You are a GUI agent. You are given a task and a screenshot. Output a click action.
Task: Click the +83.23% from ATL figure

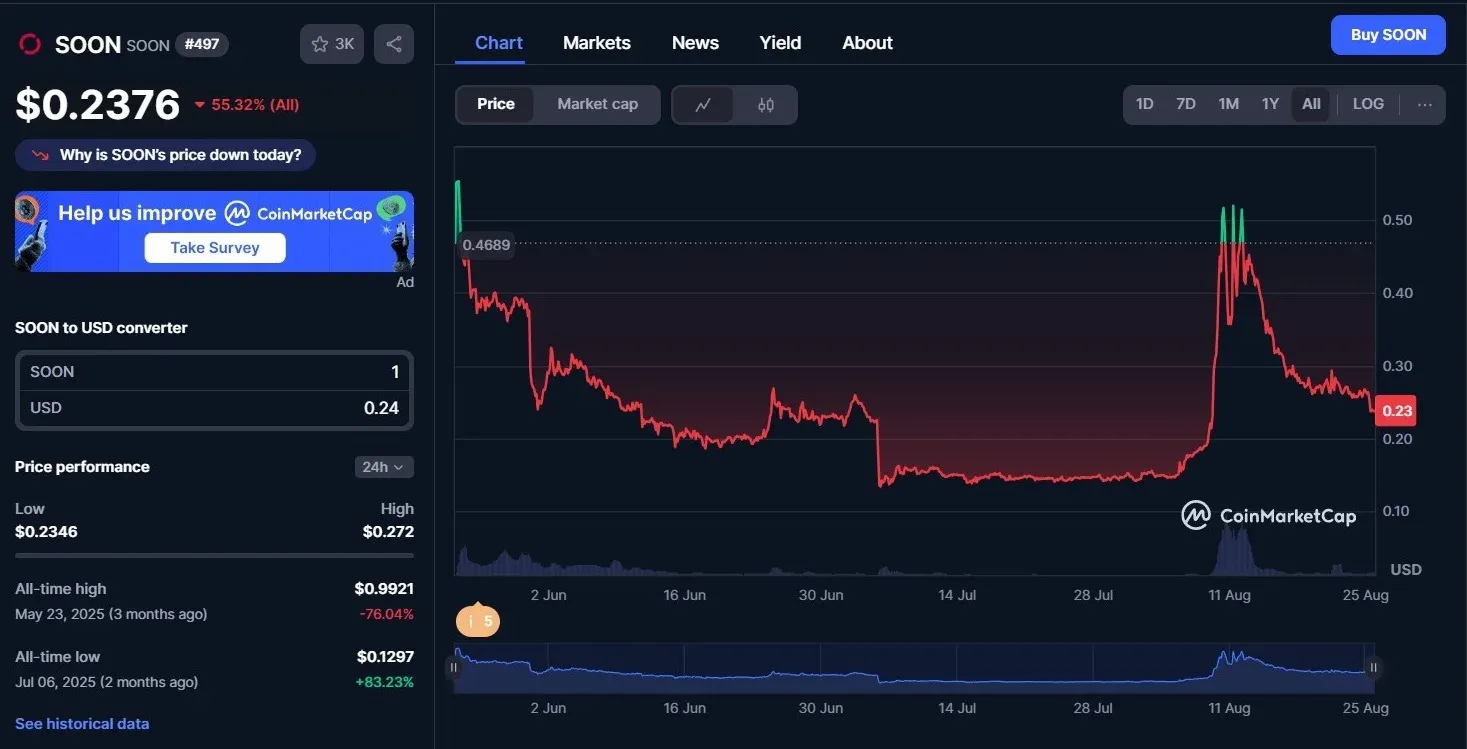point(384,682)
